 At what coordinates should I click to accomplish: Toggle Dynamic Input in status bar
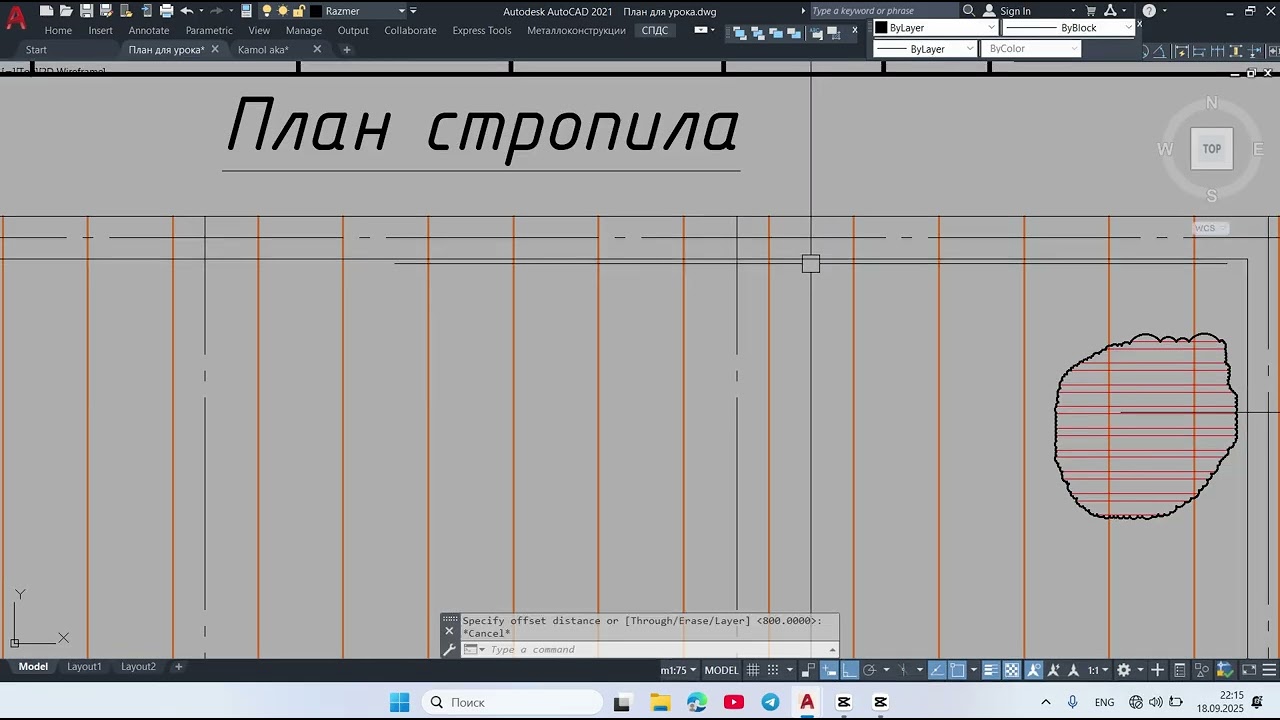coord(829,670)
